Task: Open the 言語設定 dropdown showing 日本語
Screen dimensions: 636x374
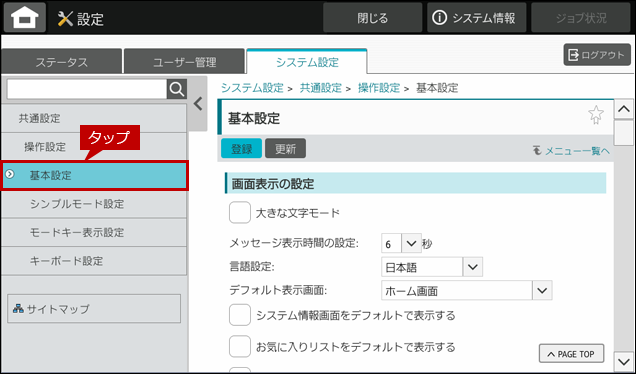Action: (432, 267)
